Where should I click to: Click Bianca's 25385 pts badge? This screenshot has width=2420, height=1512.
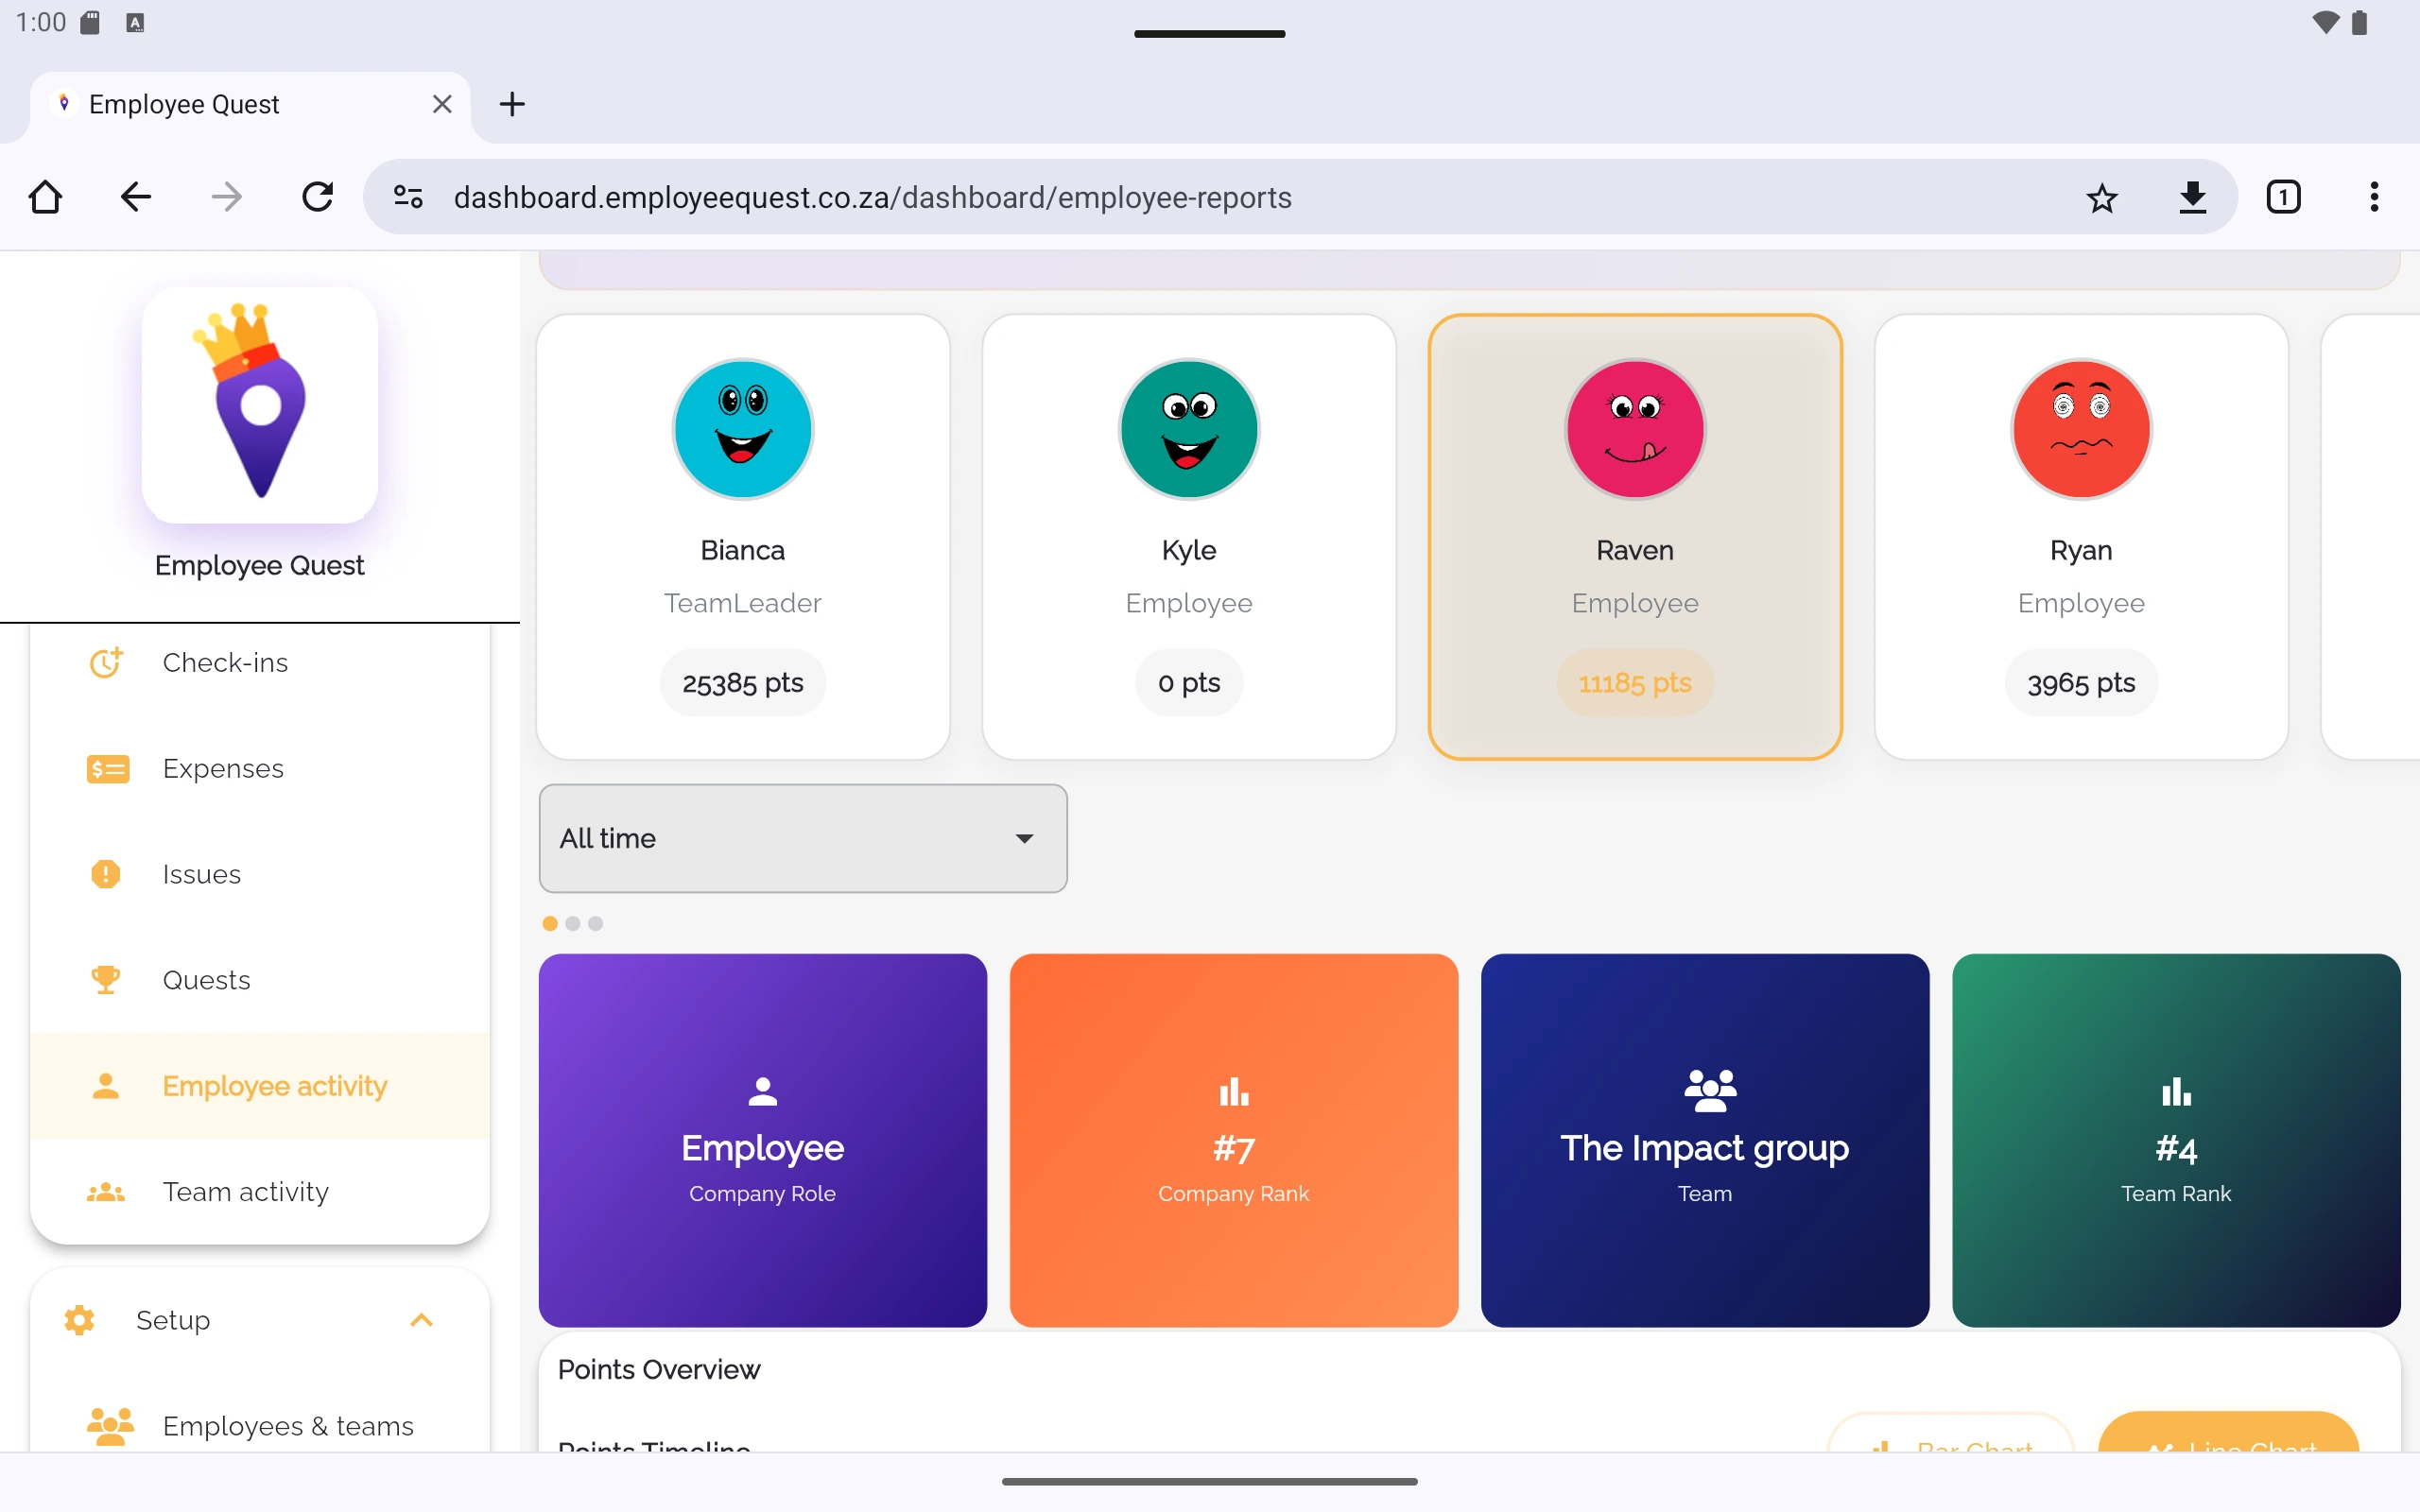click(742, 682)
